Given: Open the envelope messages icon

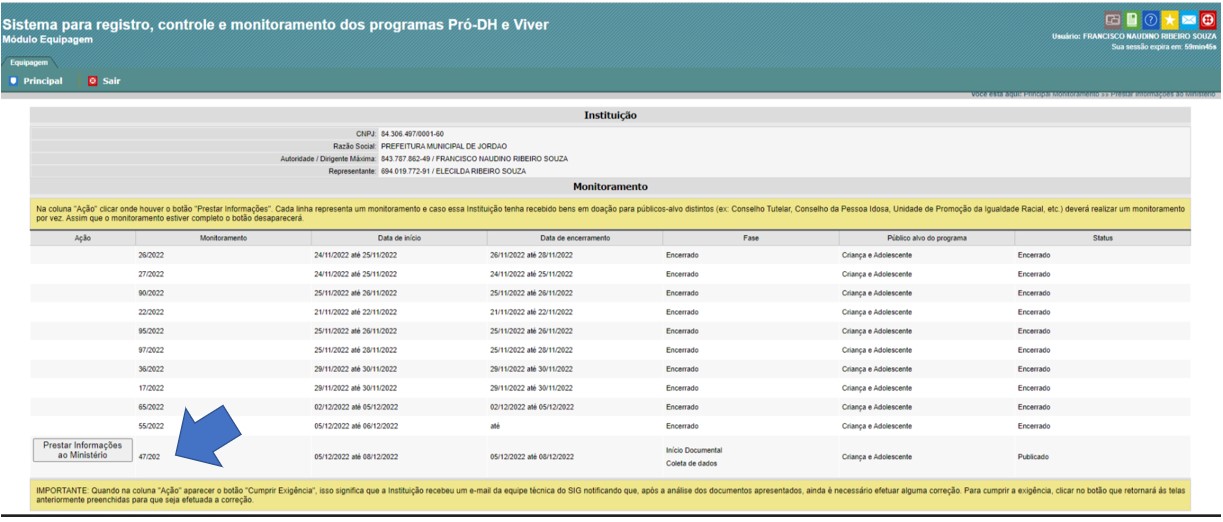Looking at the screenshot, I should 1190,19.
